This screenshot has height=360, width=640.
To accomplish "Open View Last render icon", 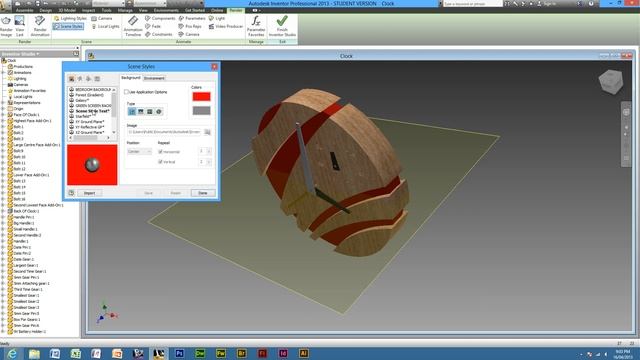I will (20, 26).
